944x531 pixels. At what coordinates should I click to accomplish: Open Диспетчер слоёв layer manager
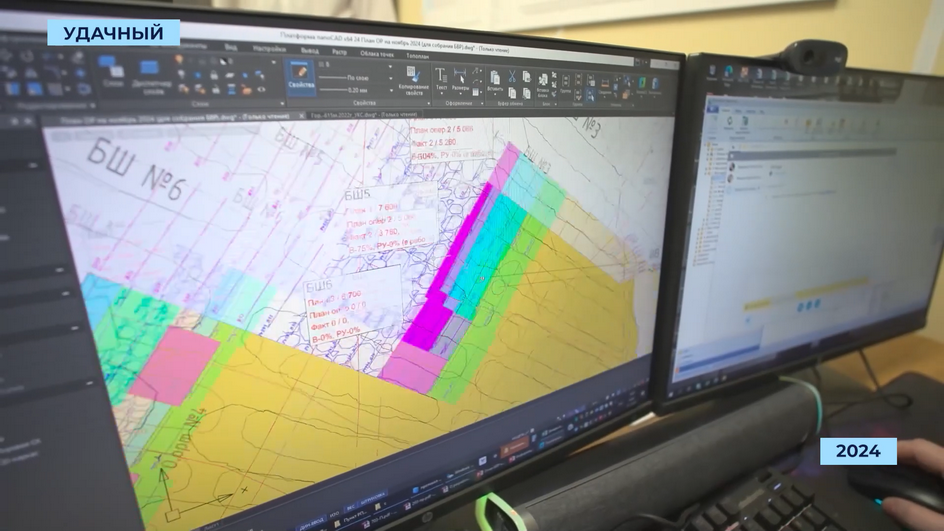click(x=151, y=77)
